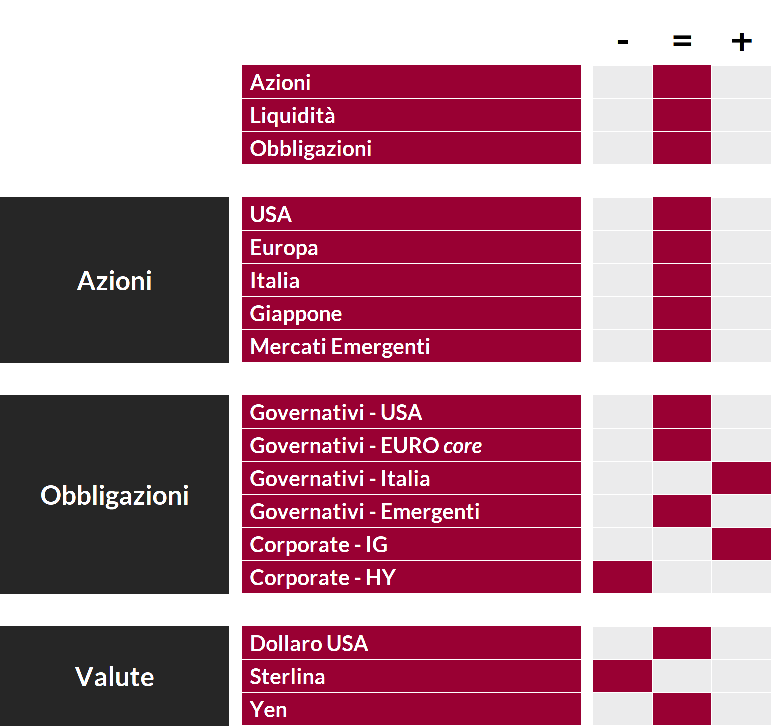Image resolution: width=772 pixels, height=726 pixels.
Task: Select highlighted plus cell for Corporate - IG
Action: pyautogui.click(x=741, y=544)
